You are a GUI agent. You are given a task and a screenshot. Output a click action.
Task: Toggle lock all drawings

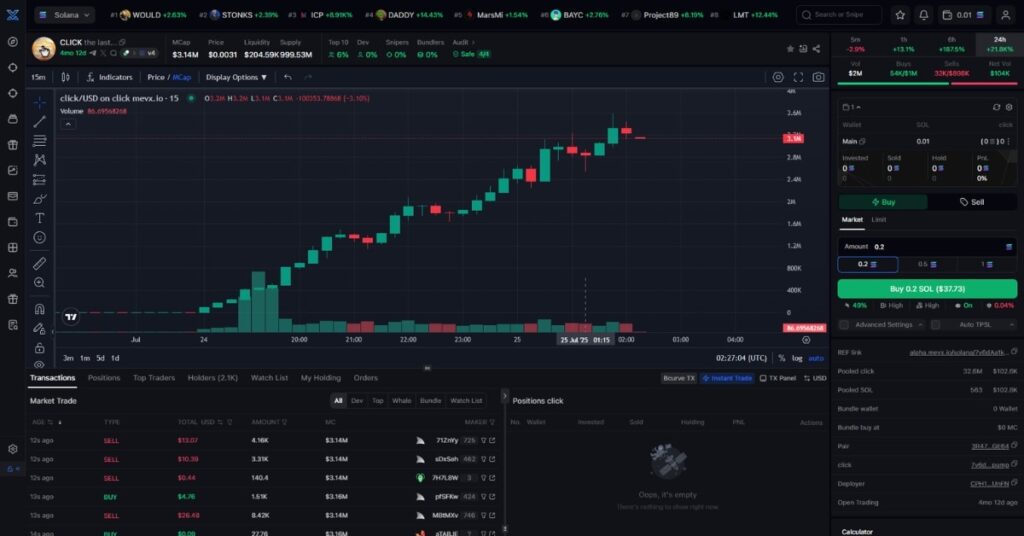tap(40, 348)
